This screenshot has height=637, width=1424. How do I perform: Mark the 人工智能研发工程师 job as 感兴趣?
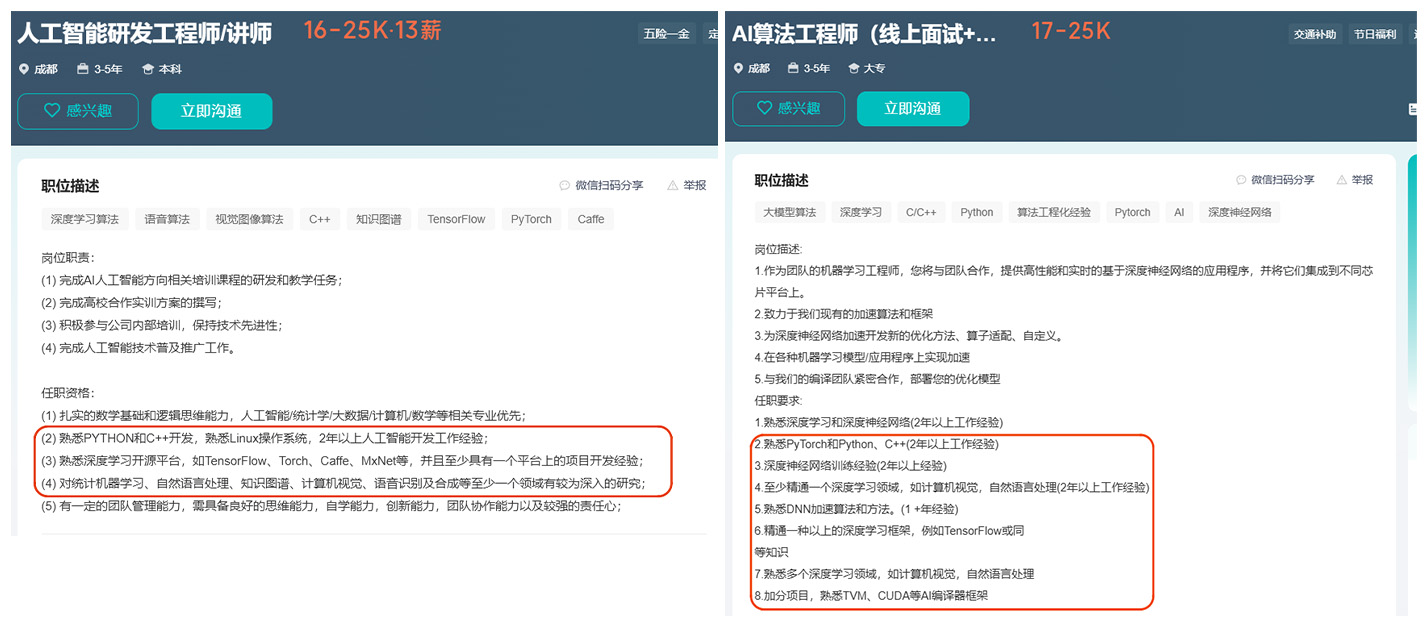coord(78,111)
